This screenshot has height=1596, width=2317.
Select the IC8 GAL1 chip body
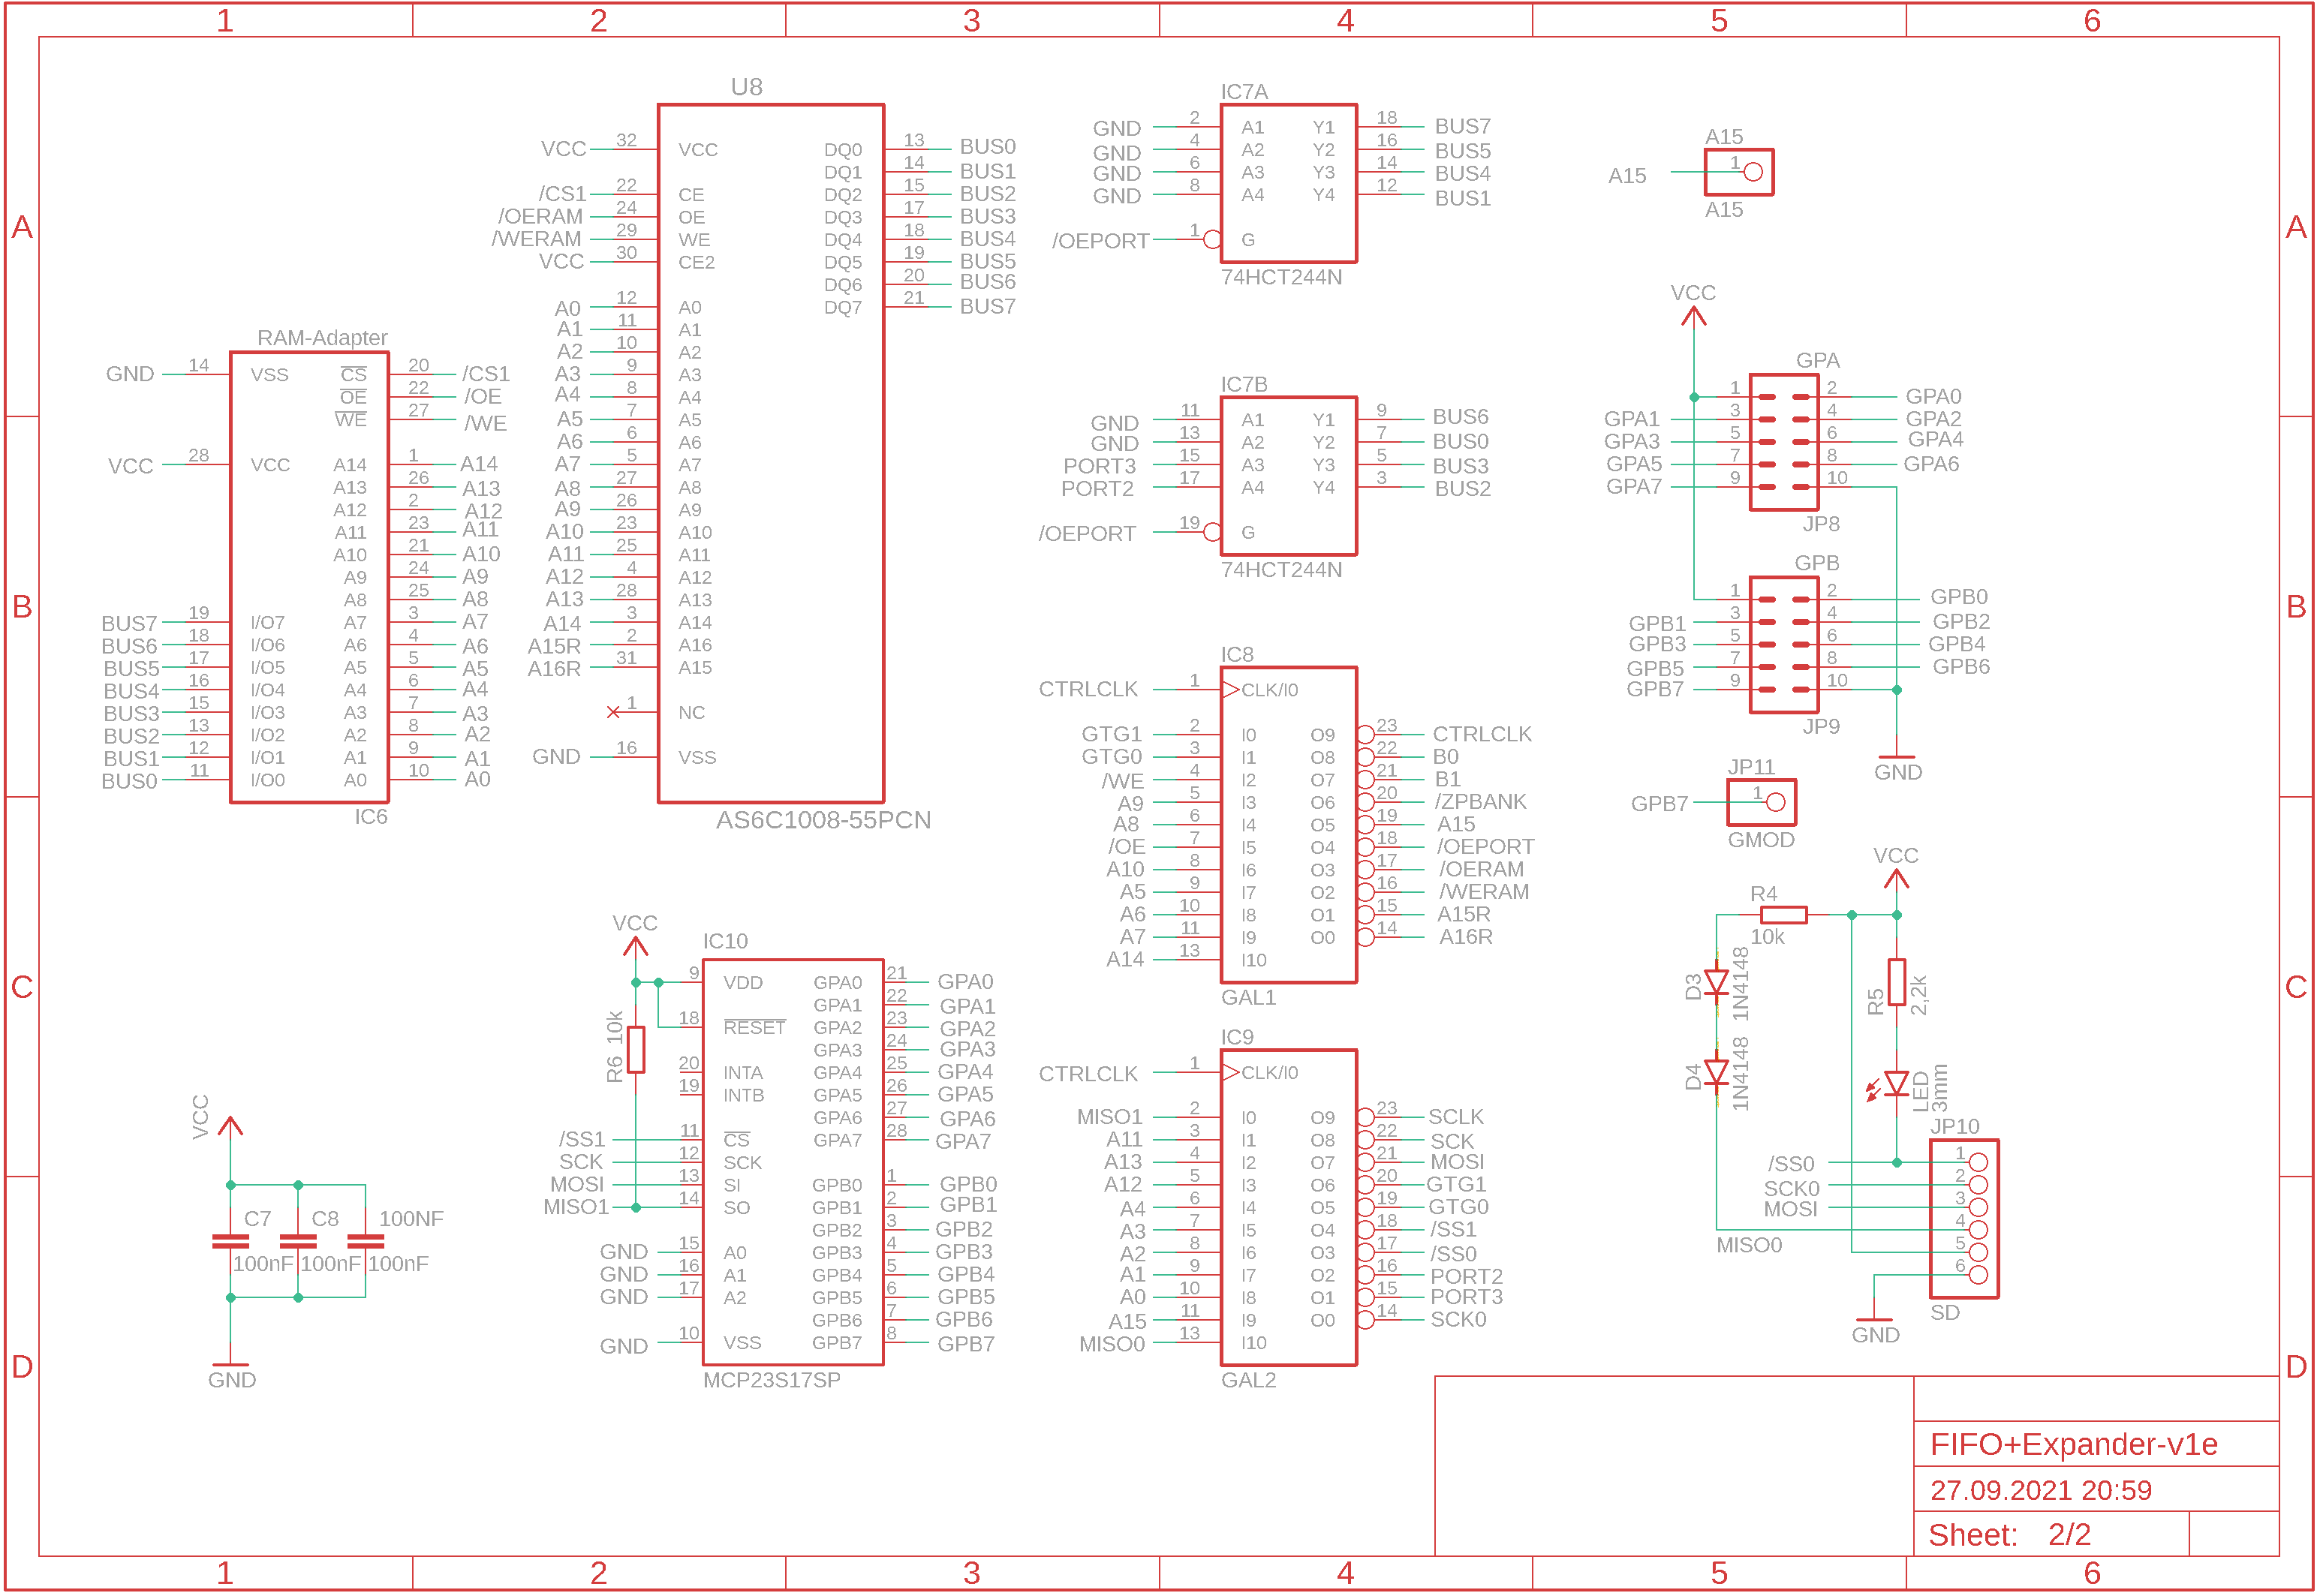(x=1289, y=825)
